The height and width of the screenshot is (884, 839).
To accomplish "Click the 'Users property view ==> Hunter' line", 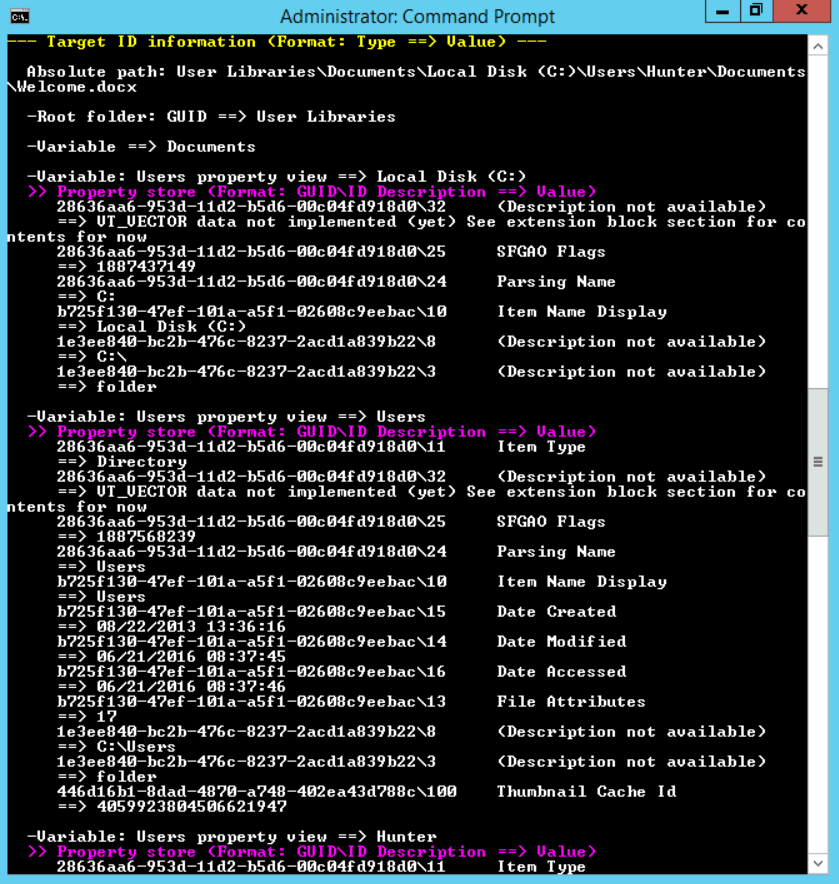I will point(231,837).
